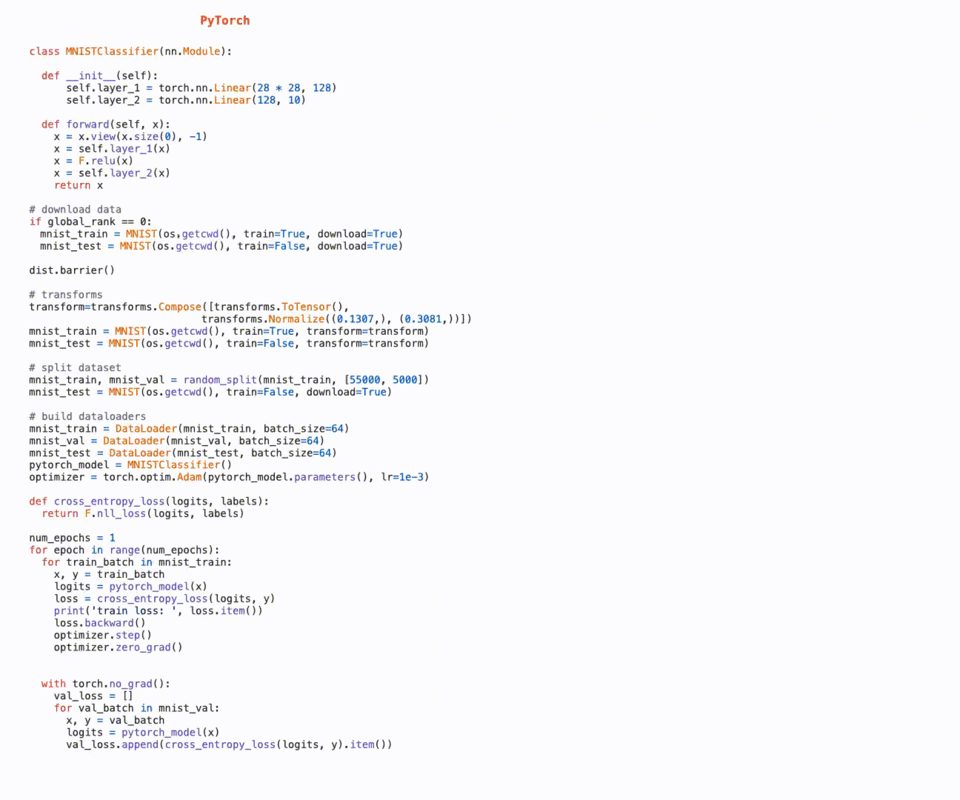Screen dimensions: 960x800
Task: Click "loss = cross_entropy_loss(logits, y)" line
Action: (x=164, y=599)
